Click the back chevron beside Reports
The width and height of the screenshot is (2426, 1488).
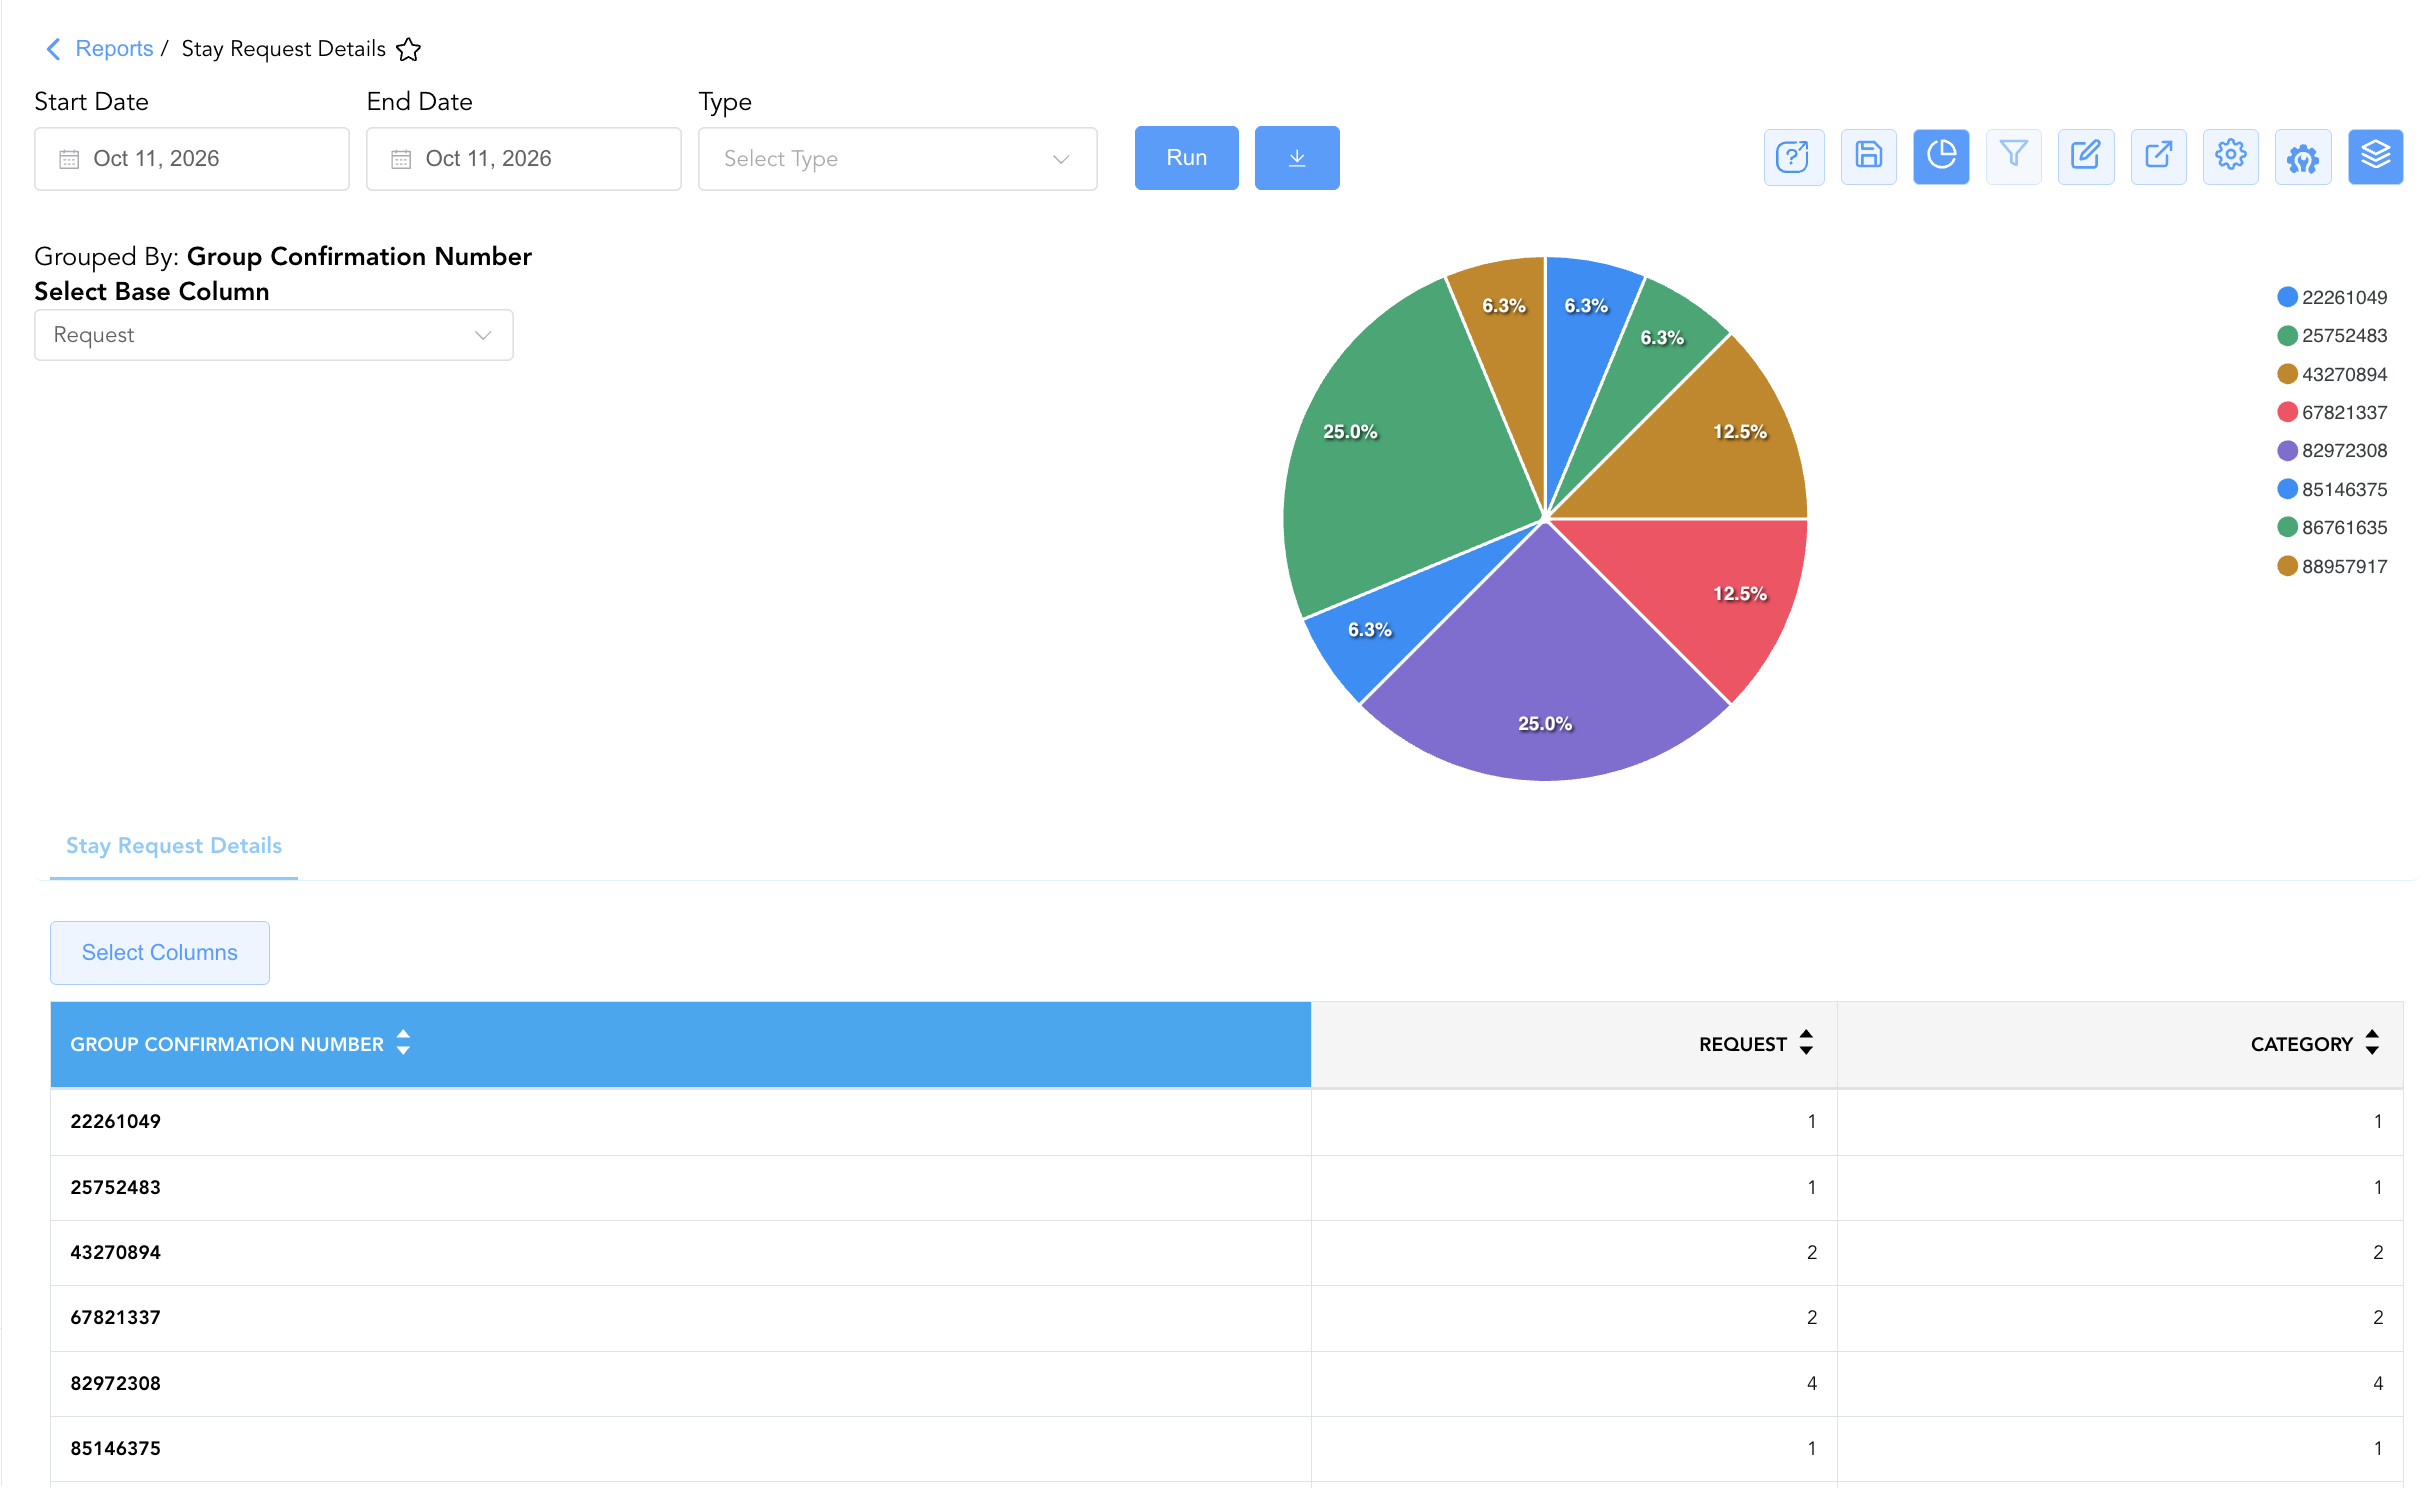point(53,49)
